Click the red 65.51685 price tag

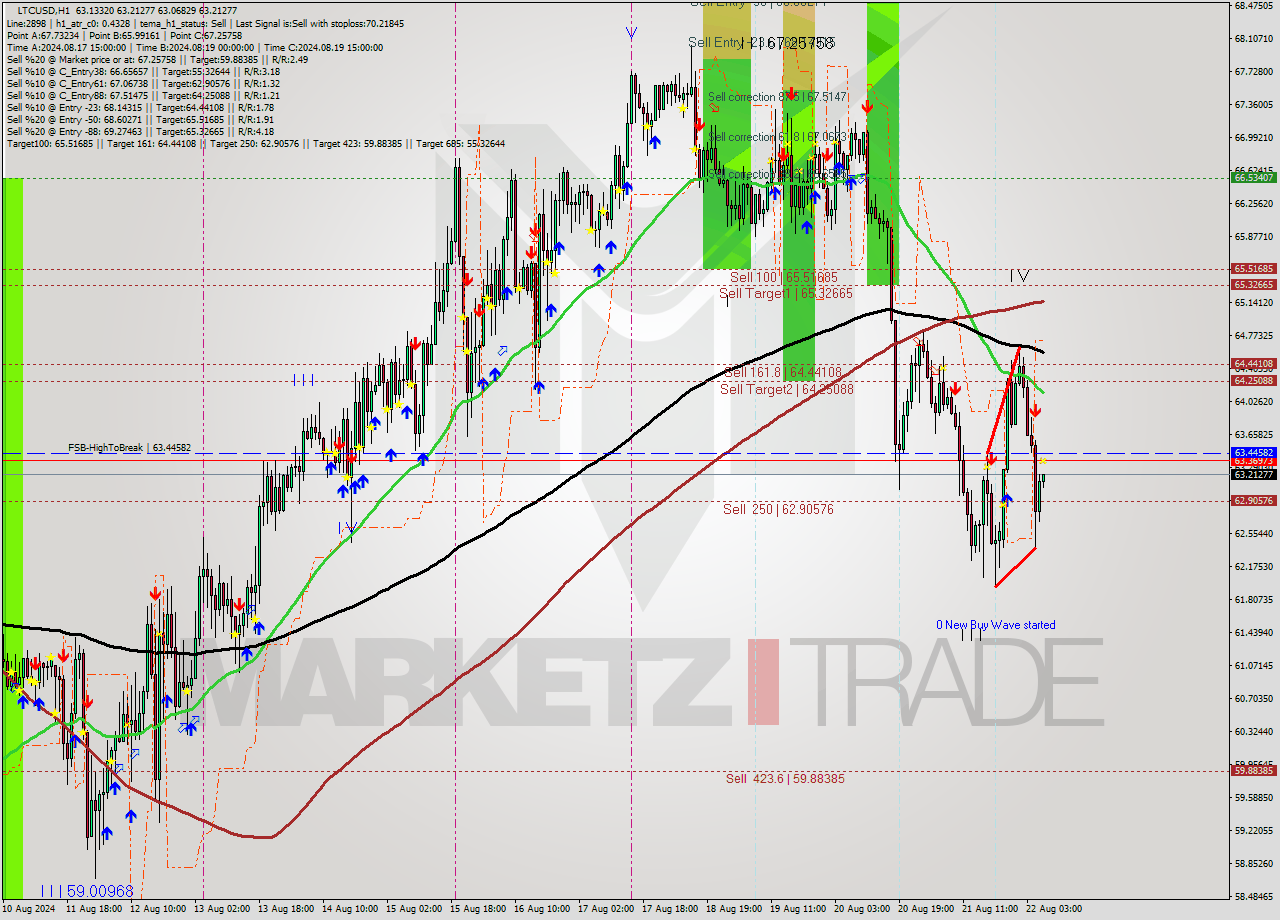click(x=1253, y=269)
